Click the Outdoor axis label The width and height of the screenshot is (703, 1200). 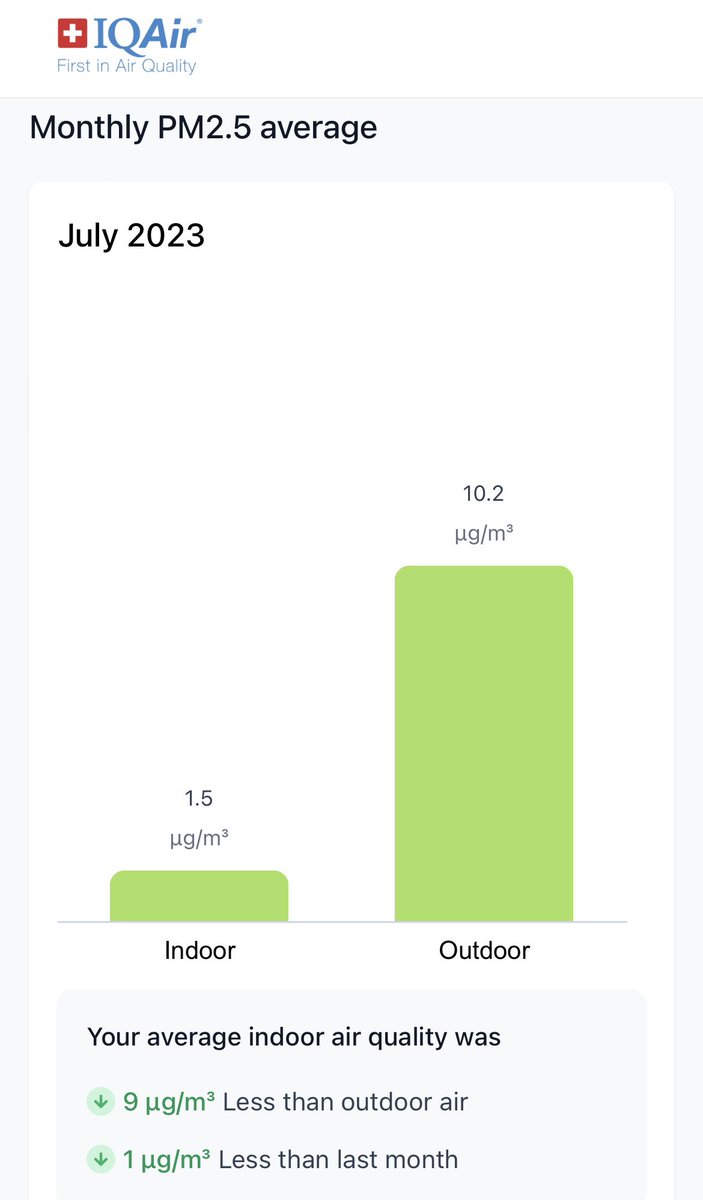point(484,950)
